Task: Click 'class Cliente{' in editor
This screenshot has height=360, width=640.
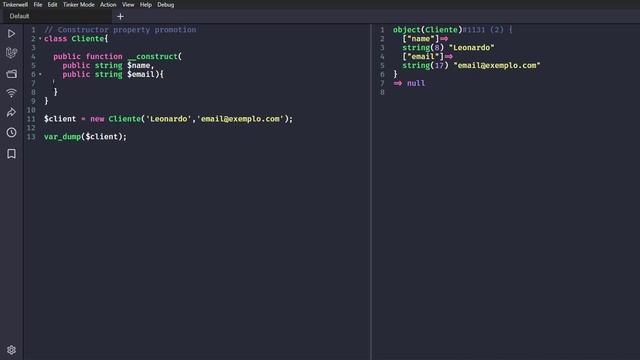Action: tap(76, 39)
